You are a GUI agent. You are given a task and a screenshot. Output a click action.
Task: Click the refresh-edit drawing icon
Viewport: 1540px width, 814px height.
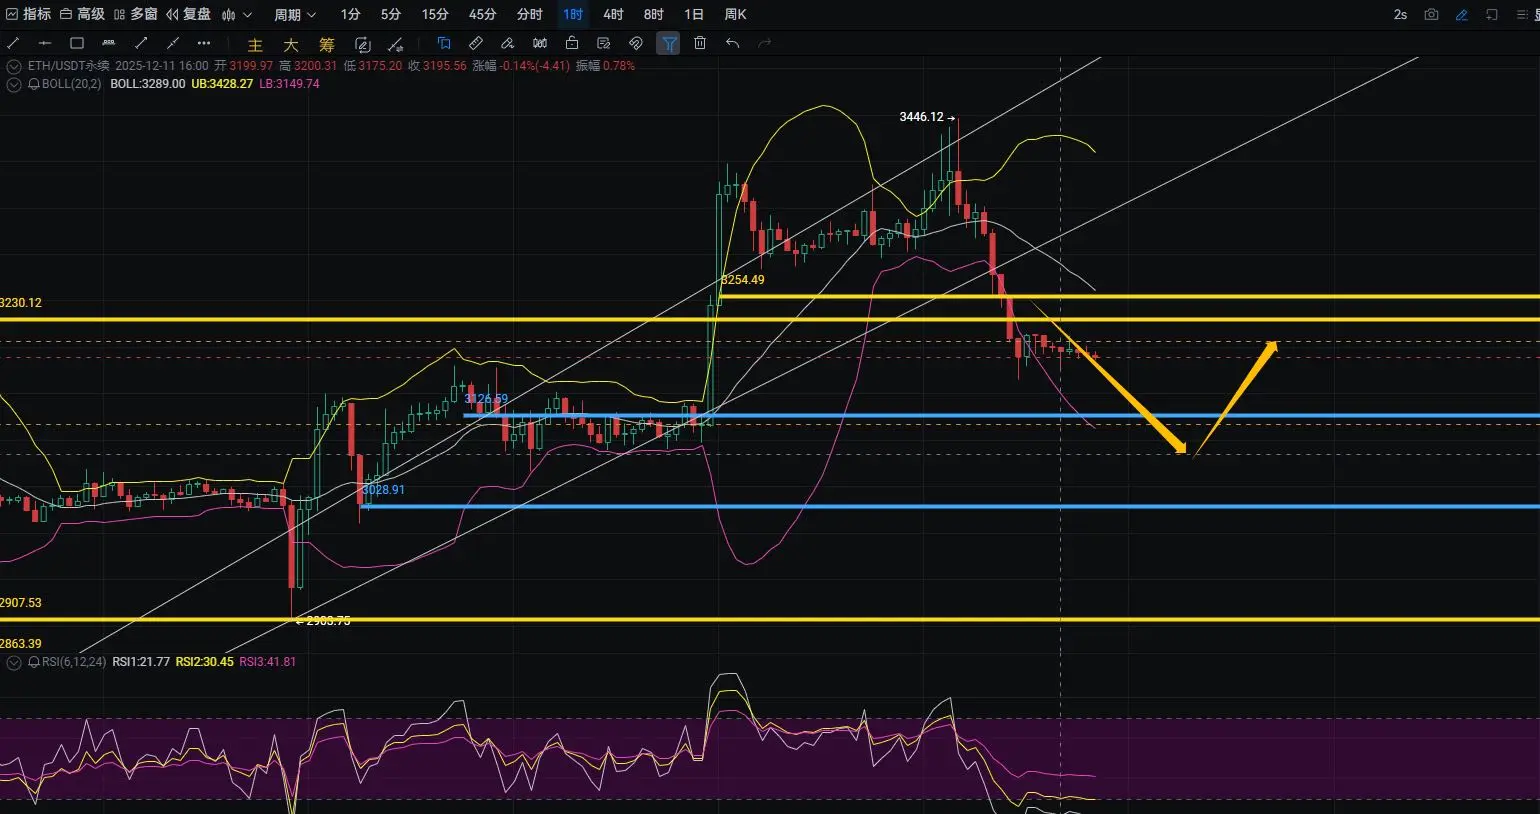point(363,44)
